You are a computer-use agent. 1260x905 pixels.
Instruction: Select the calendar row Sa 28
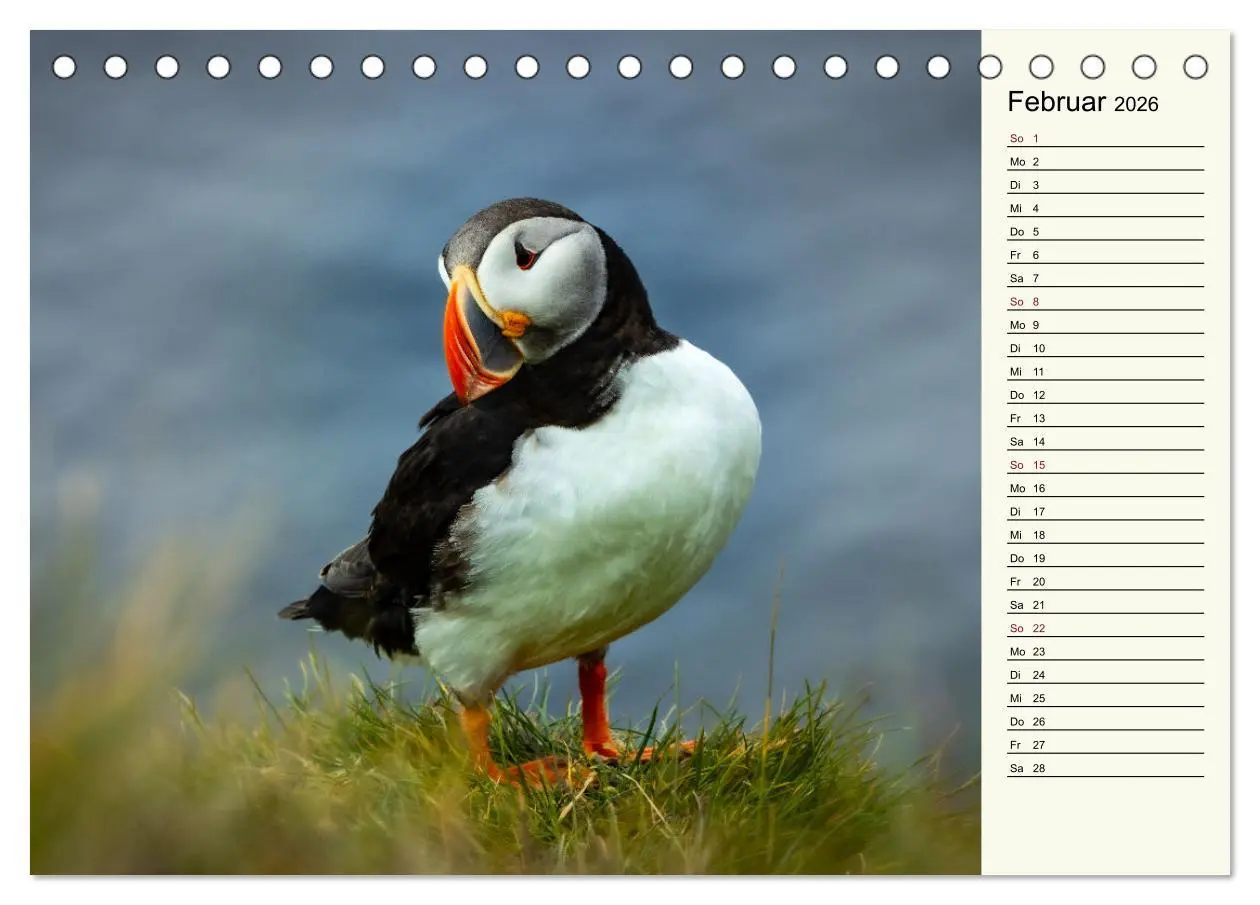point(1105,768)
